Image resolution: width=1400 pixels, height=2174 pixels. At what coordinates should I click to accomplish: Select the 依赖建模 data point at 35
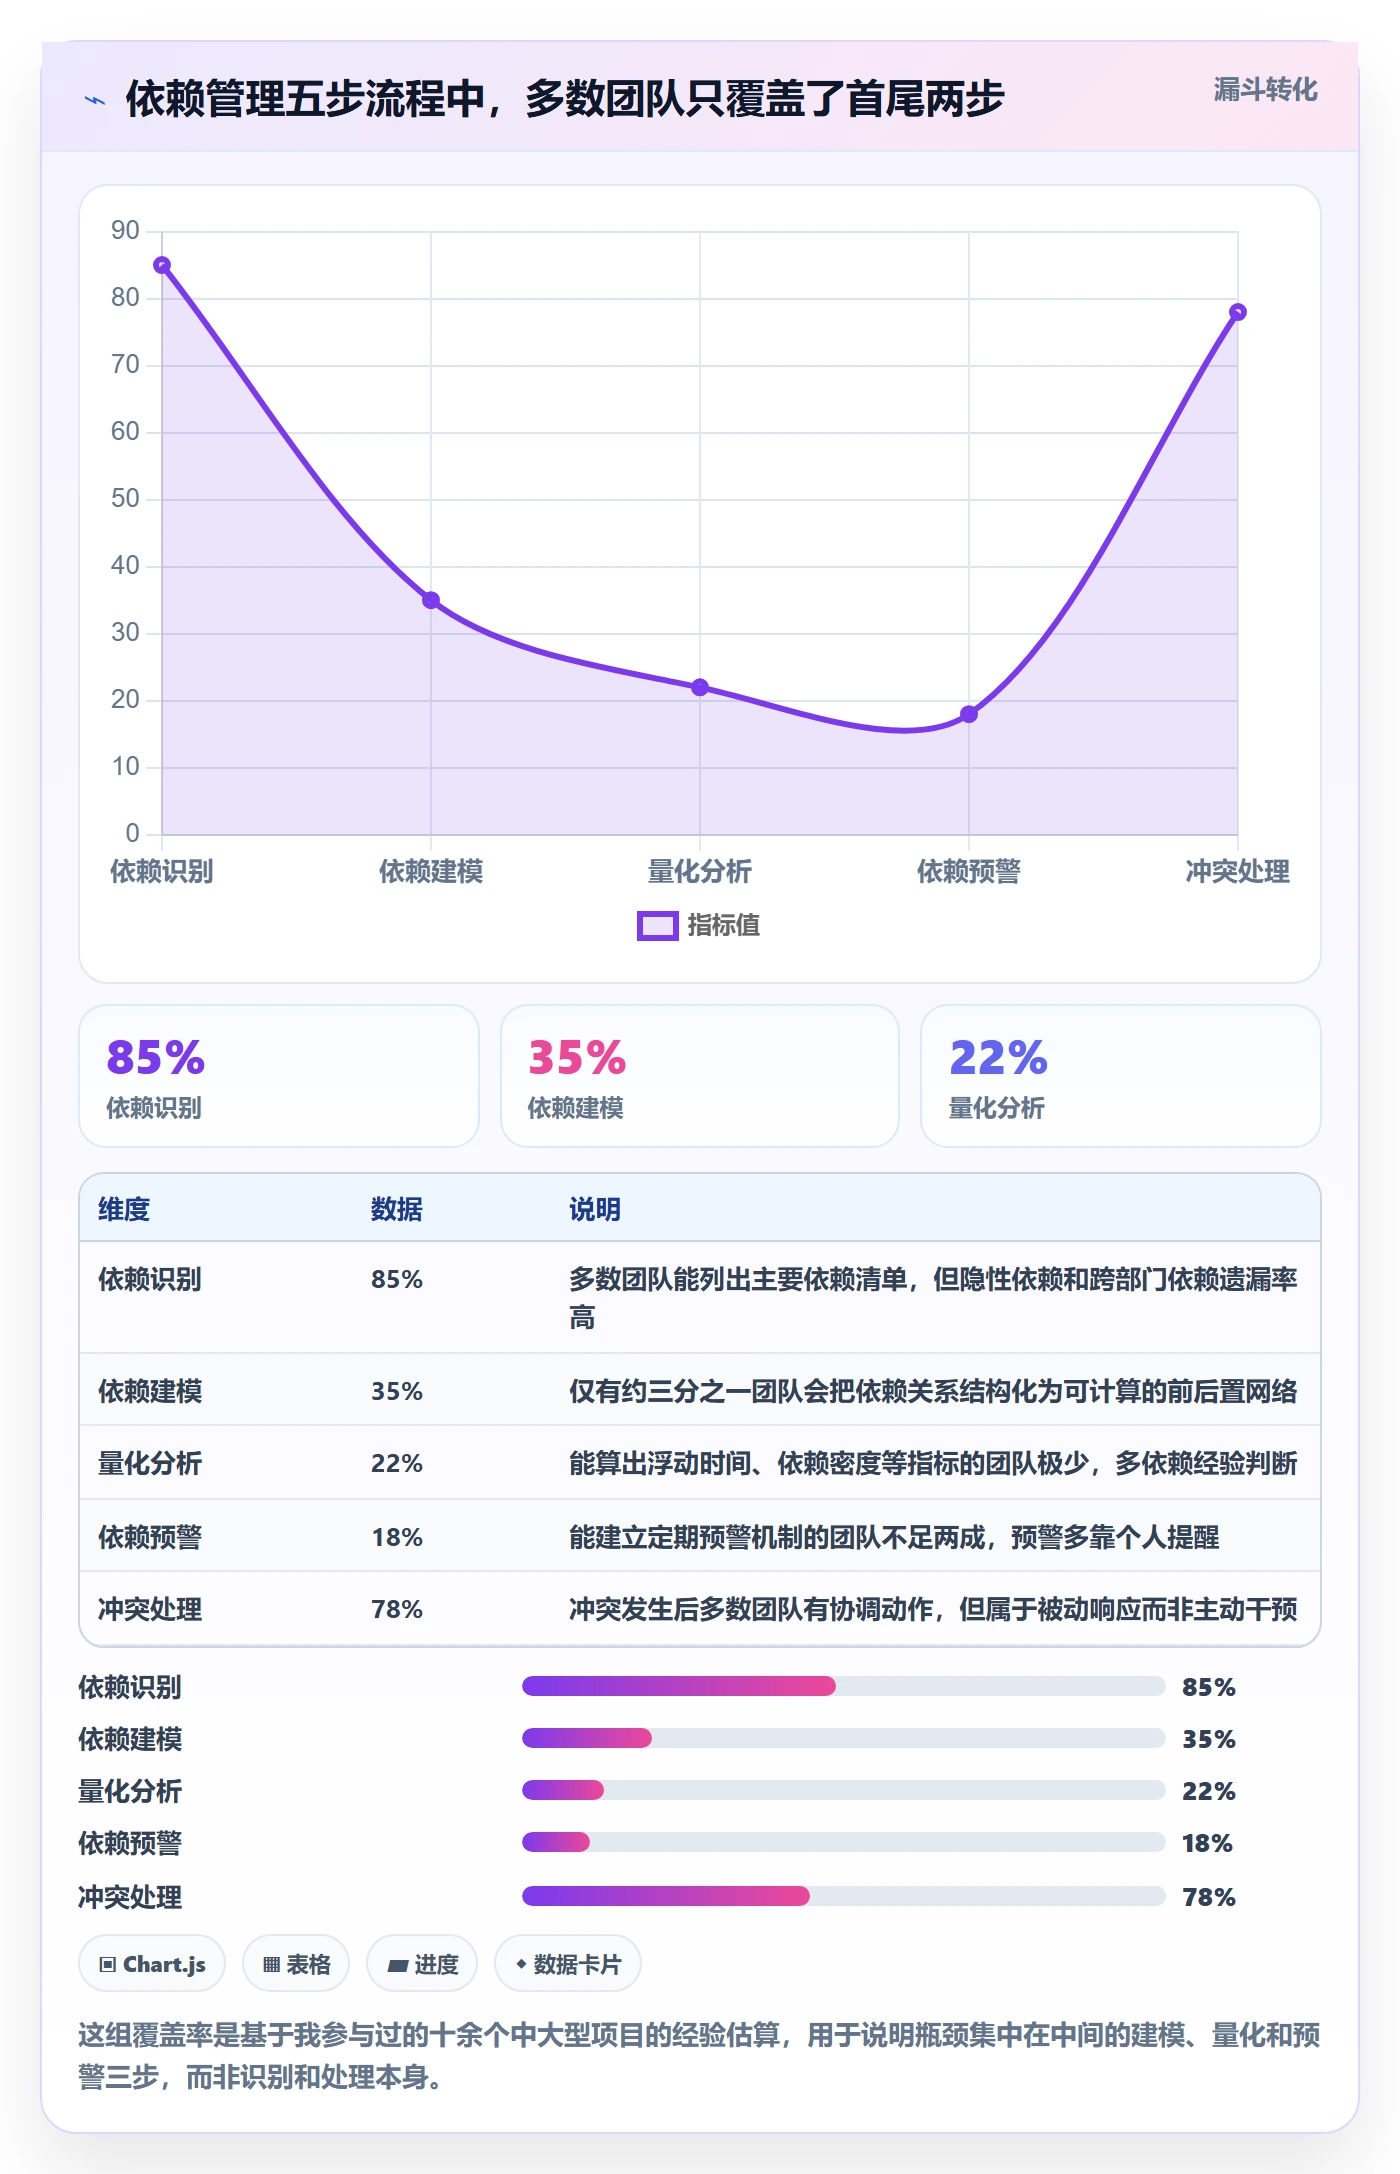click(x=431, y=600)
